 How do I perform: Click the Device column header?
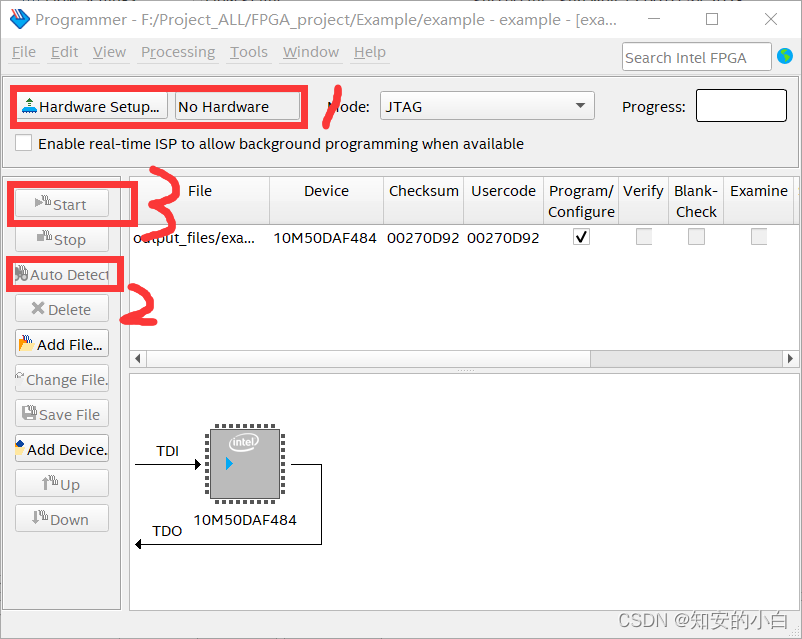click(326, 201)
